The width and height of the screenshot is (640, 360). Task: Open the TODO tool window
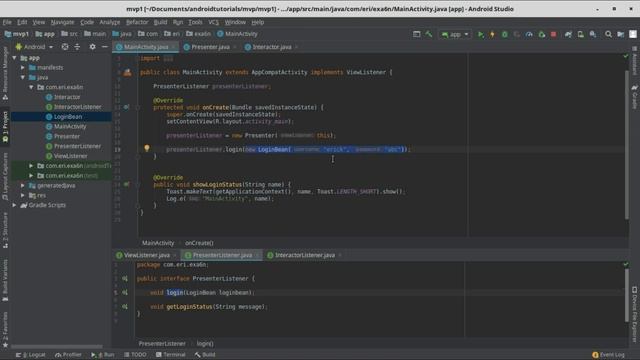click(135, 355)
